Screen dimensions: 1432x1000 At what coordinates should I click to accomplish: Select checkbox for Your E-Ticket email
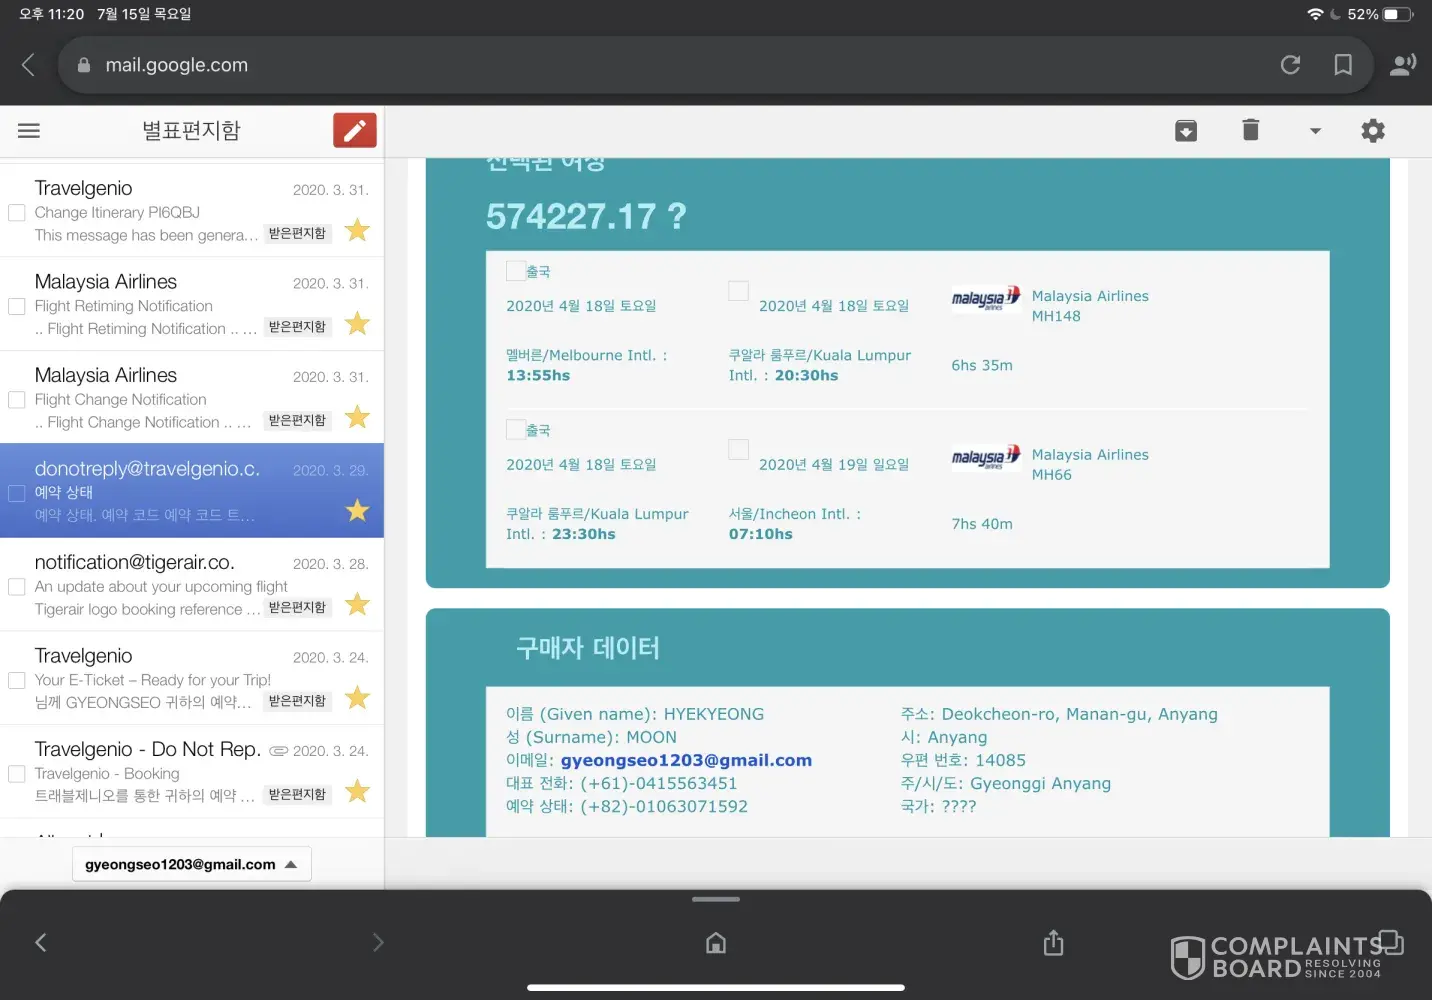pyautogui.click(x=17, y=680)
